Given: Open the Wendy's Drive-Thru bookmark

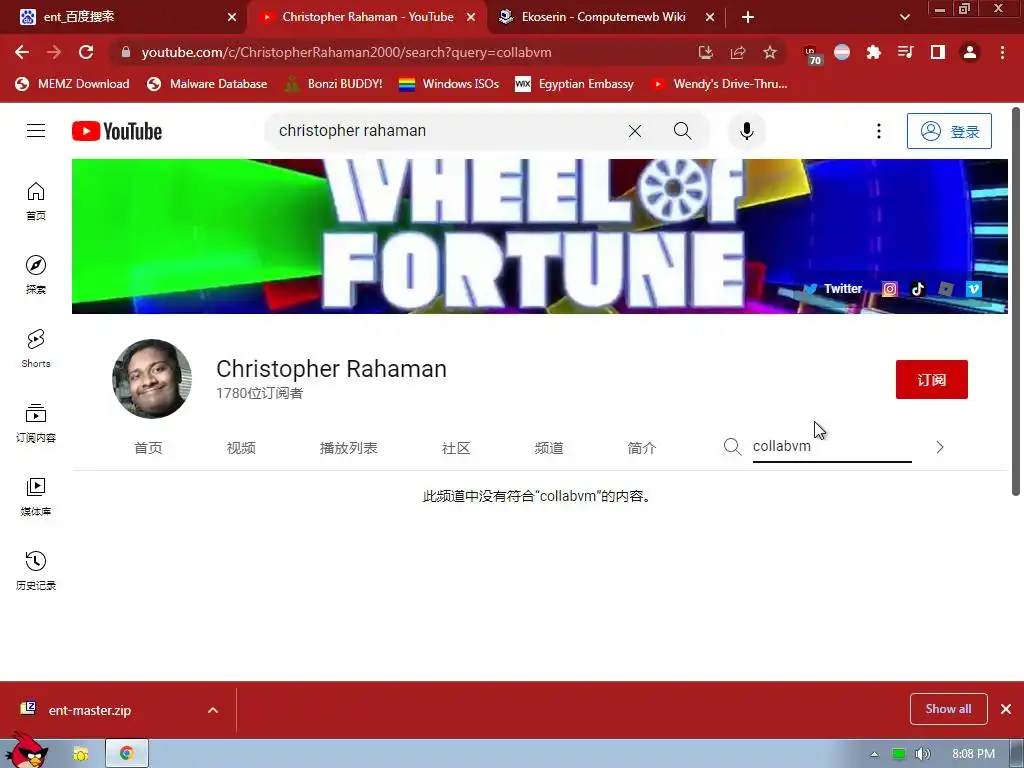Looking at the screenshot, I should click(719, 84).
